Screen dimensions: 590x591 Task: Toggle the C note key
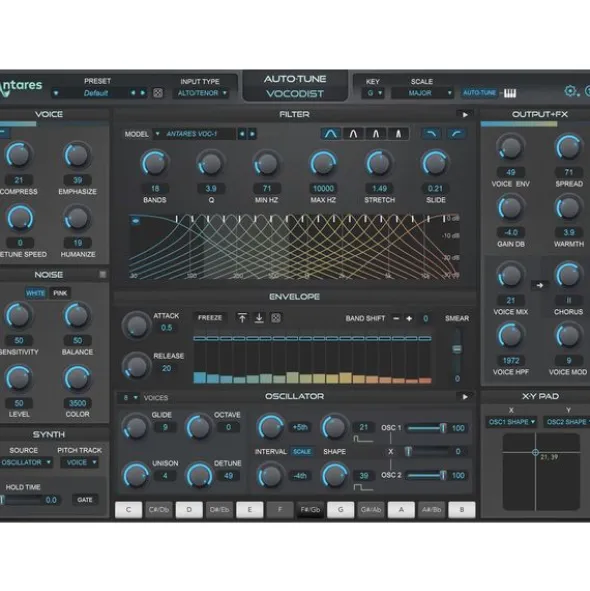tap(129, 510)
